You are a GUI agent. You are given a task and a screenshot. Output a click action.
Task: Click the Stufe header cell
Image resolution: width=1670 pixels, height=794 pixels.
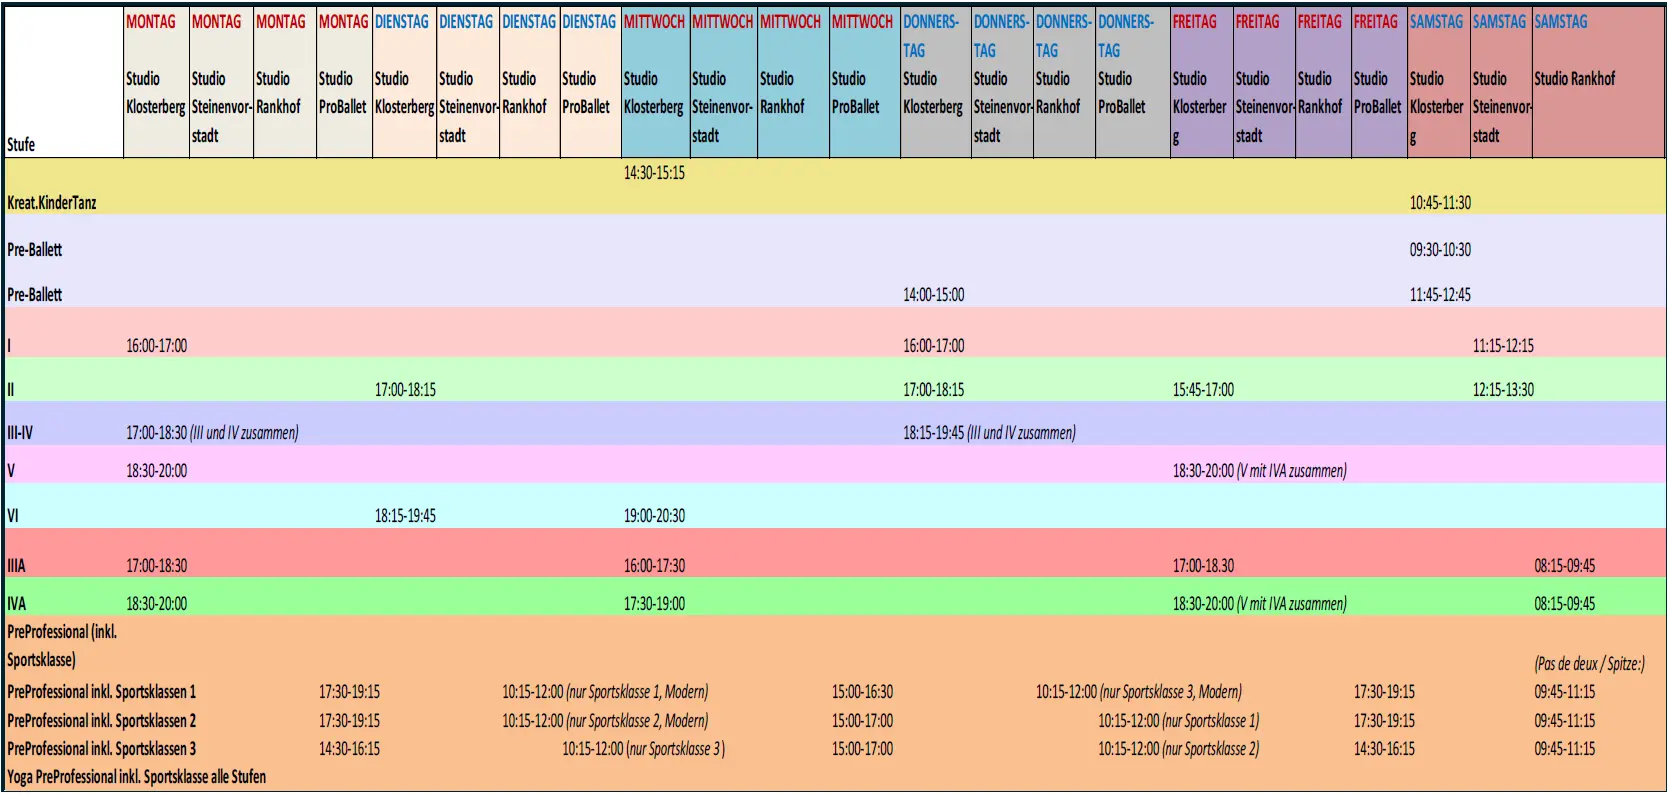tap(21, 145)
